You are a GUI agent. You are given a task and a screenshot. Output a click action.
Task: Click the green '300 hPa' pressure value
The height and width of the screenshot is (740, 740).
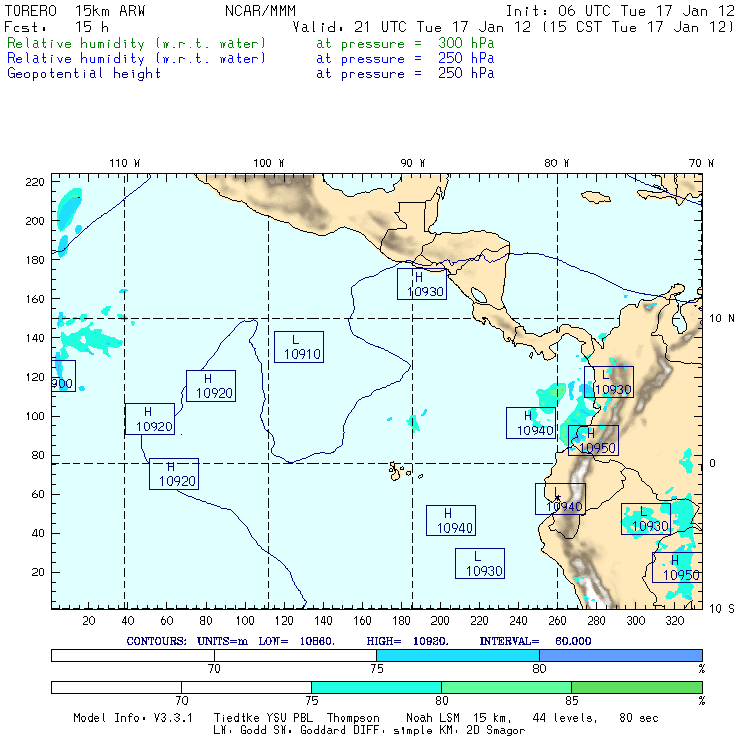pos(466,43)
